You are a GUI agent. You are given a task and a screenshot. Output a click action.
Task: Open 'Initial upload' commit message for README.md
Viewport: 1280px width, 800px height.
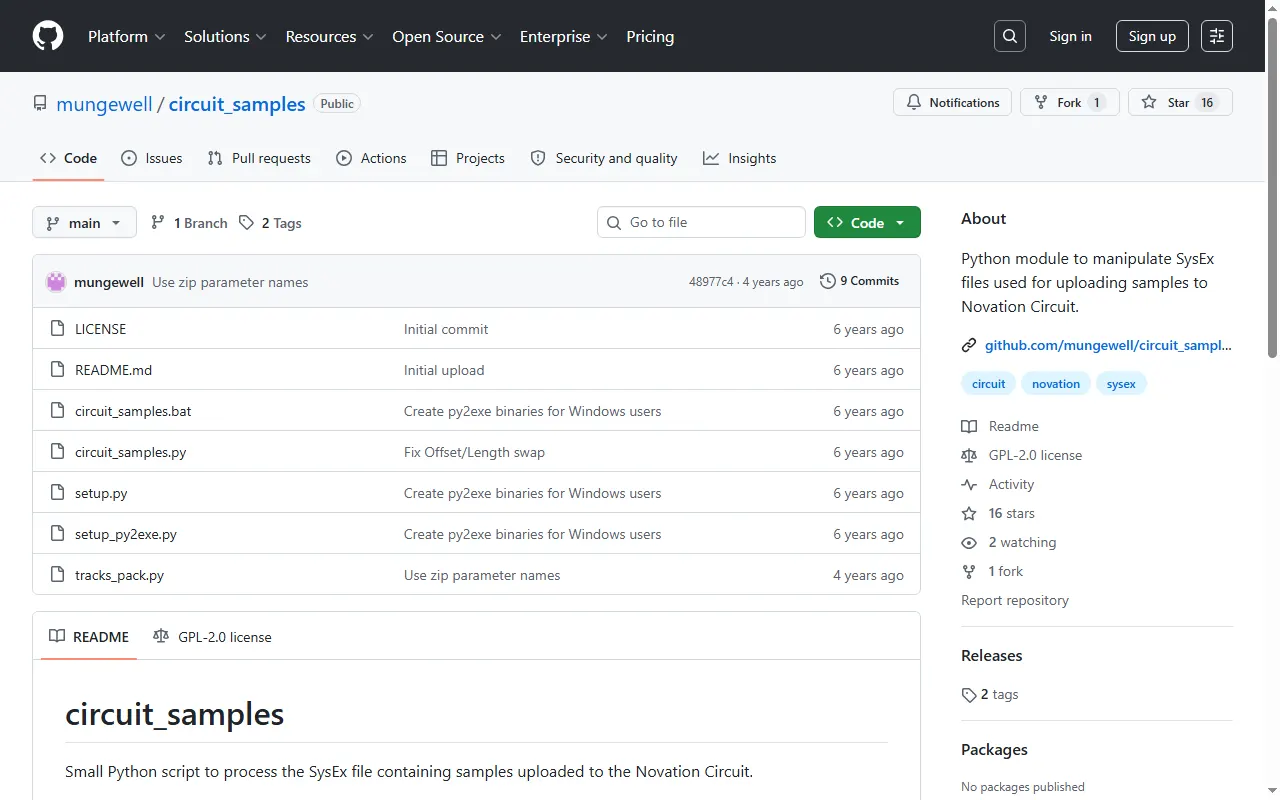(x=444, y=370)
